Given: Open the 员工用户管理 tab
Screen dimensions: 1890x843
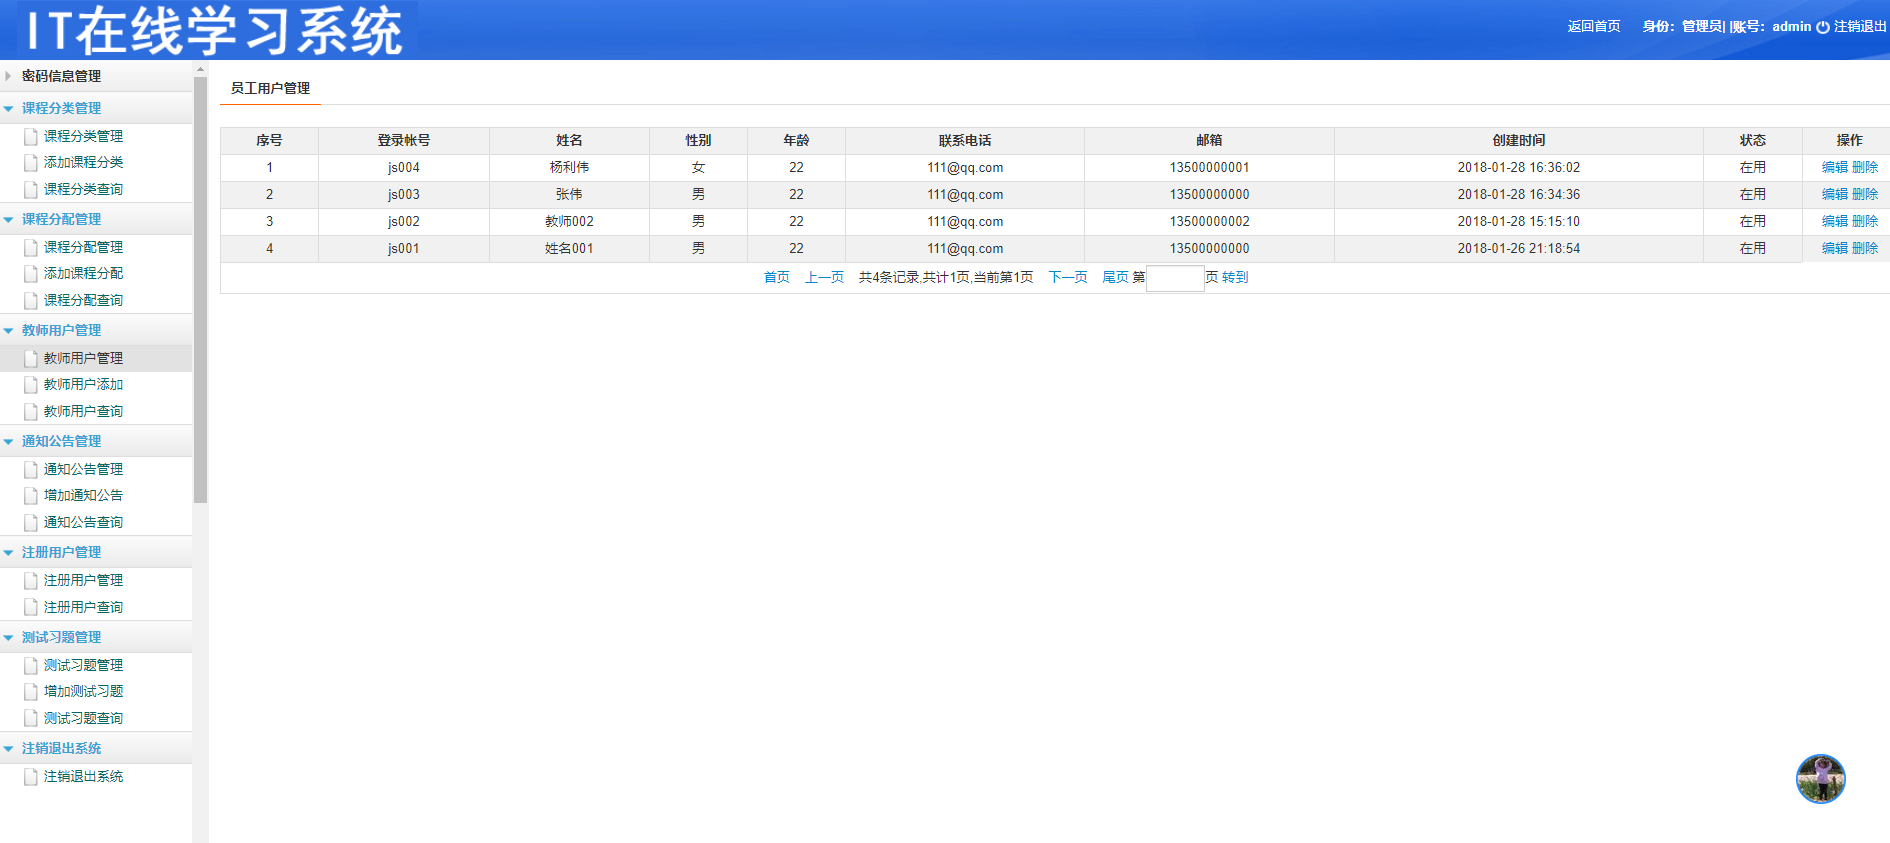Looking at the screenshot, I should (x=270, y=88).
